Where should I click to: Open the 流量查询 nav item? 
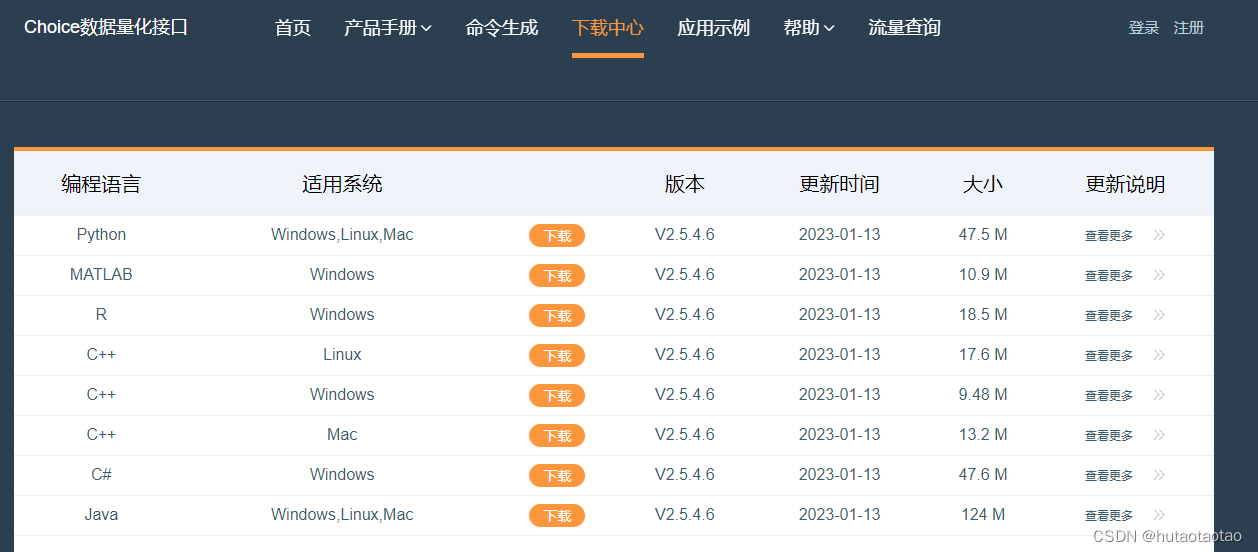(x=905, y=28)
